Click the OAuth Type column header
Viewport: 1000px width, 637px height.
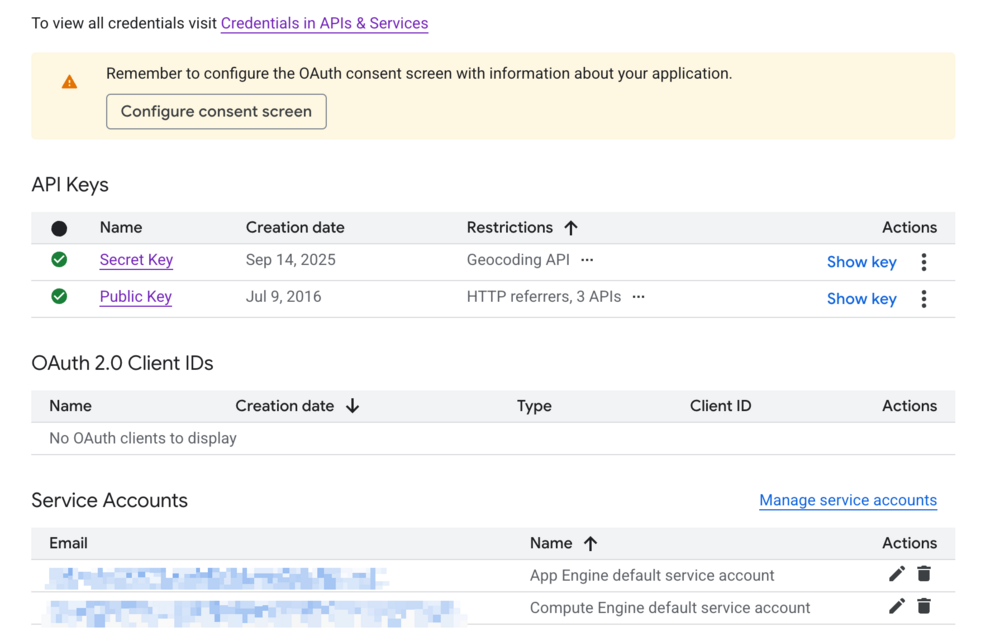pyautogui.click(x=534, y=406)
